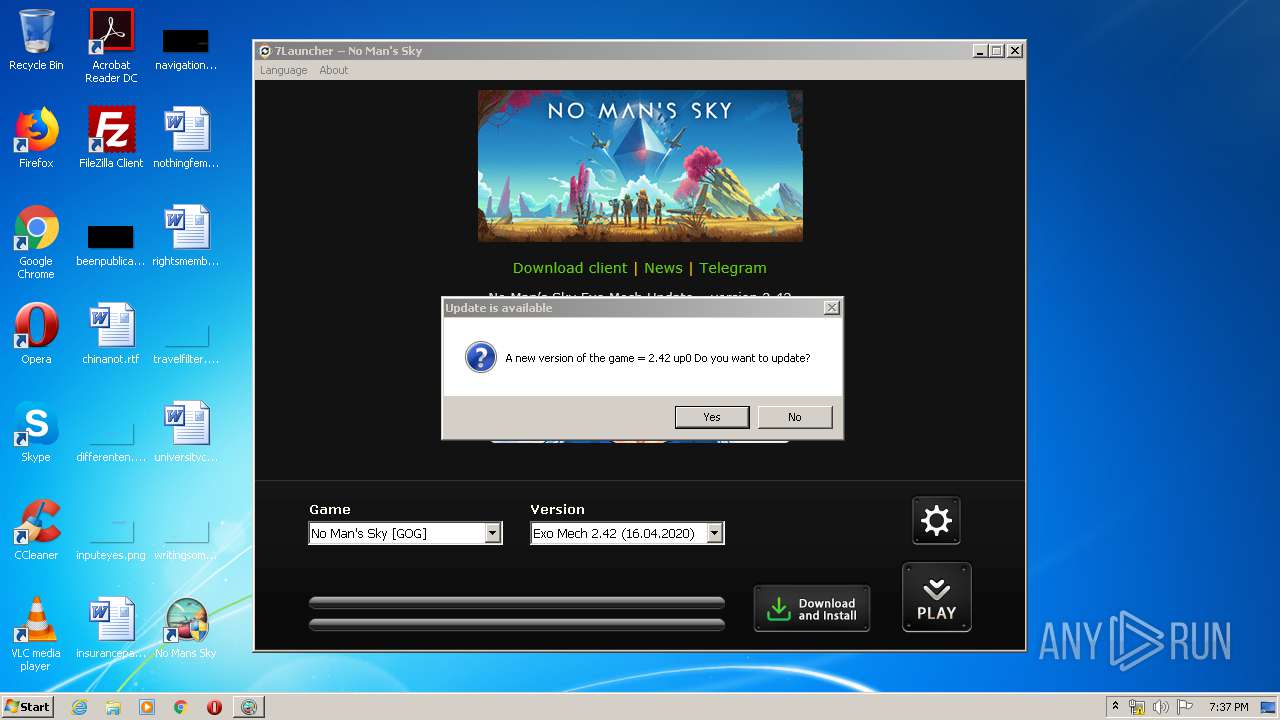Open the About menu
Viewport: 1280px width, 720px height.
pos(334,70)
